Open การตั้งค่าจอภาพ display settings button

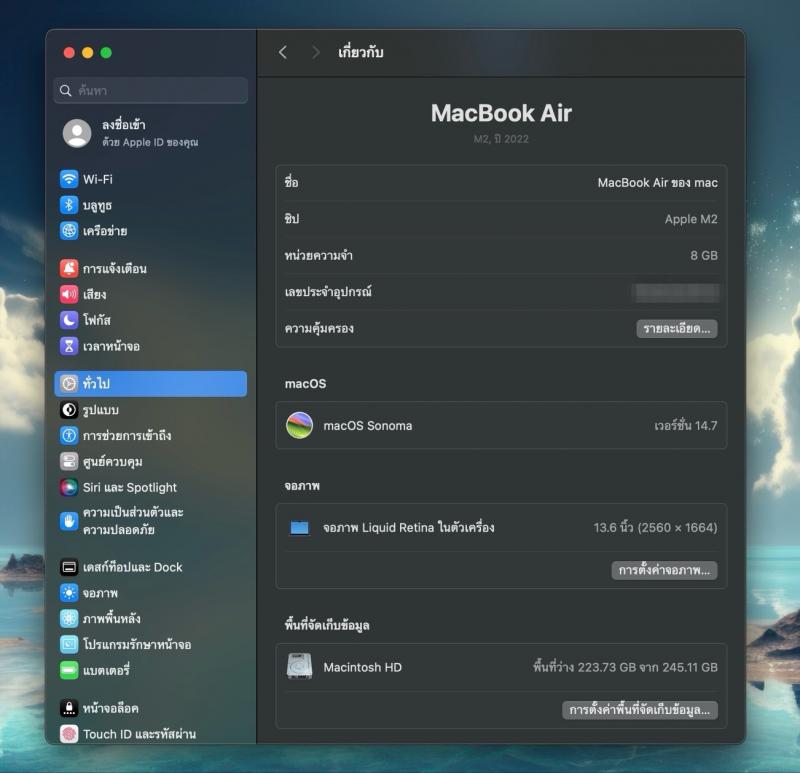[664, 570]
